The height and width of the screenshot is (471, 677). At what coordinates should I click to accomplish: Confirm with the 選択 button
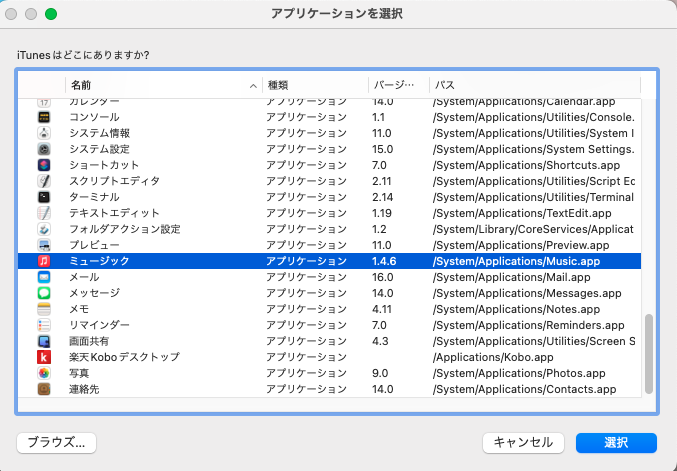coord(616,442)
